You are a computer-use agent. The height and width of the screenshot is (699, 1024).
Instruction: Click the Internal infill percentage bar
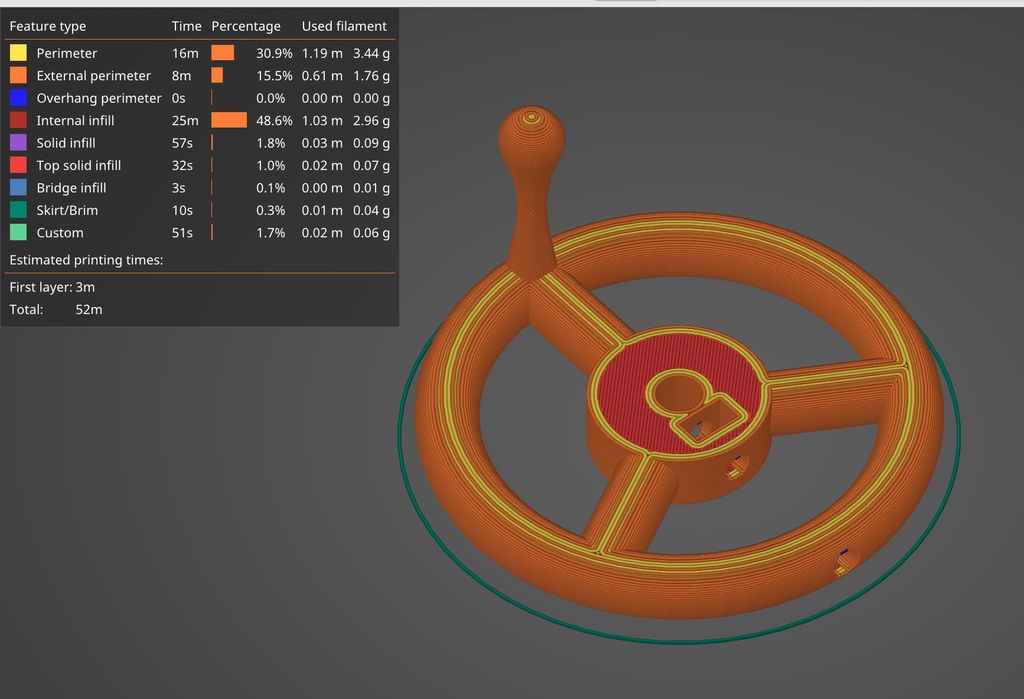coord(227,120)
